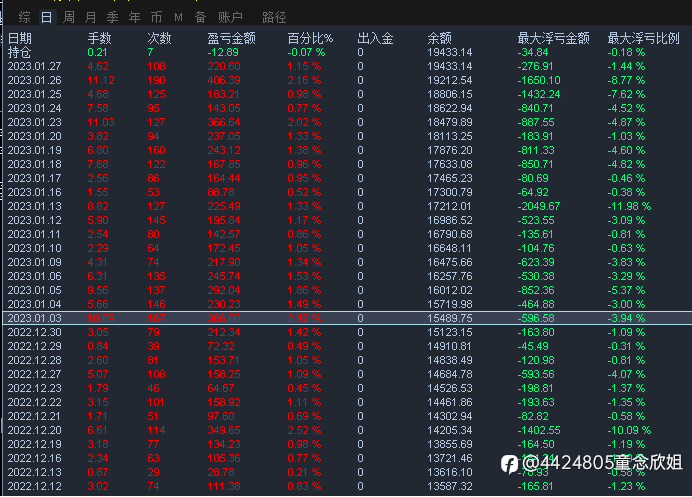Open the 路径 path tab
The width and height of the screenshot is (692, 497).
tap(274, 17)
